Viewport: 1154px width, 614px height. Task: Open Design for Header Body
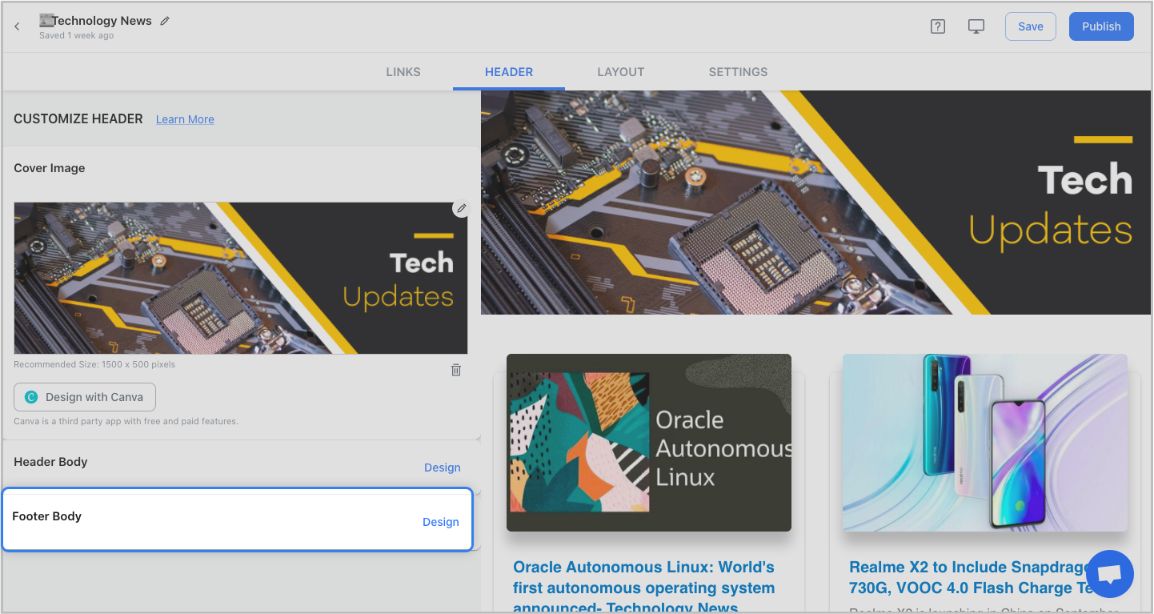[x=441, y=467]
